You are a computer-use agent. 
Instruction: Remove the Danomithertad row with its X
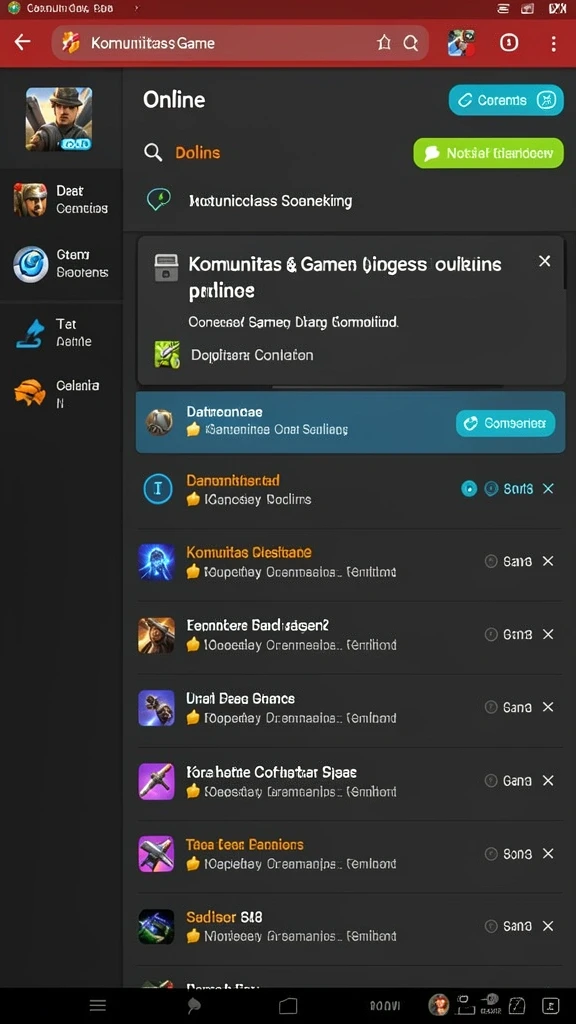click(548, 488)
